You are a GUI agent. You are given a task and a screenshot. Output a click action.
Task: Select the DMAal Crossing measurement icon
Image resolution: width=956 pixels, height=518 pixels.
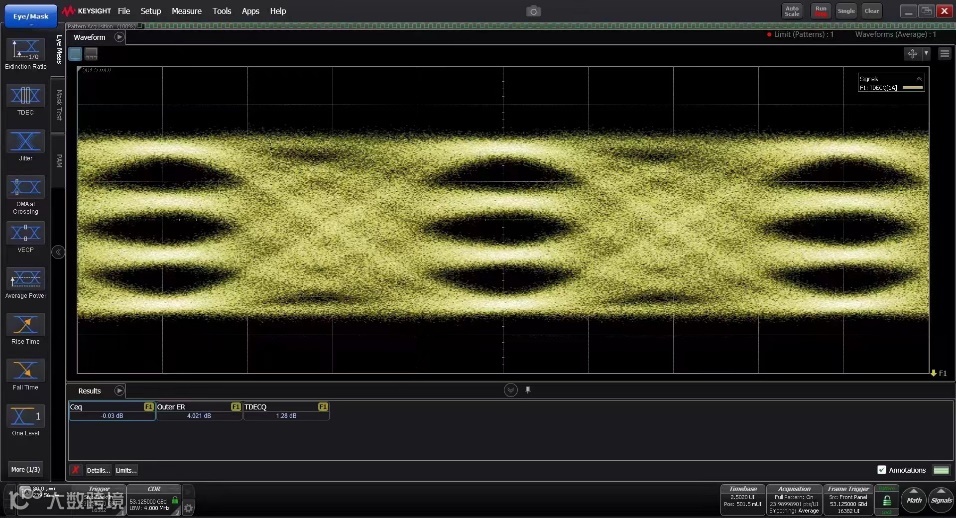[25, 187]
